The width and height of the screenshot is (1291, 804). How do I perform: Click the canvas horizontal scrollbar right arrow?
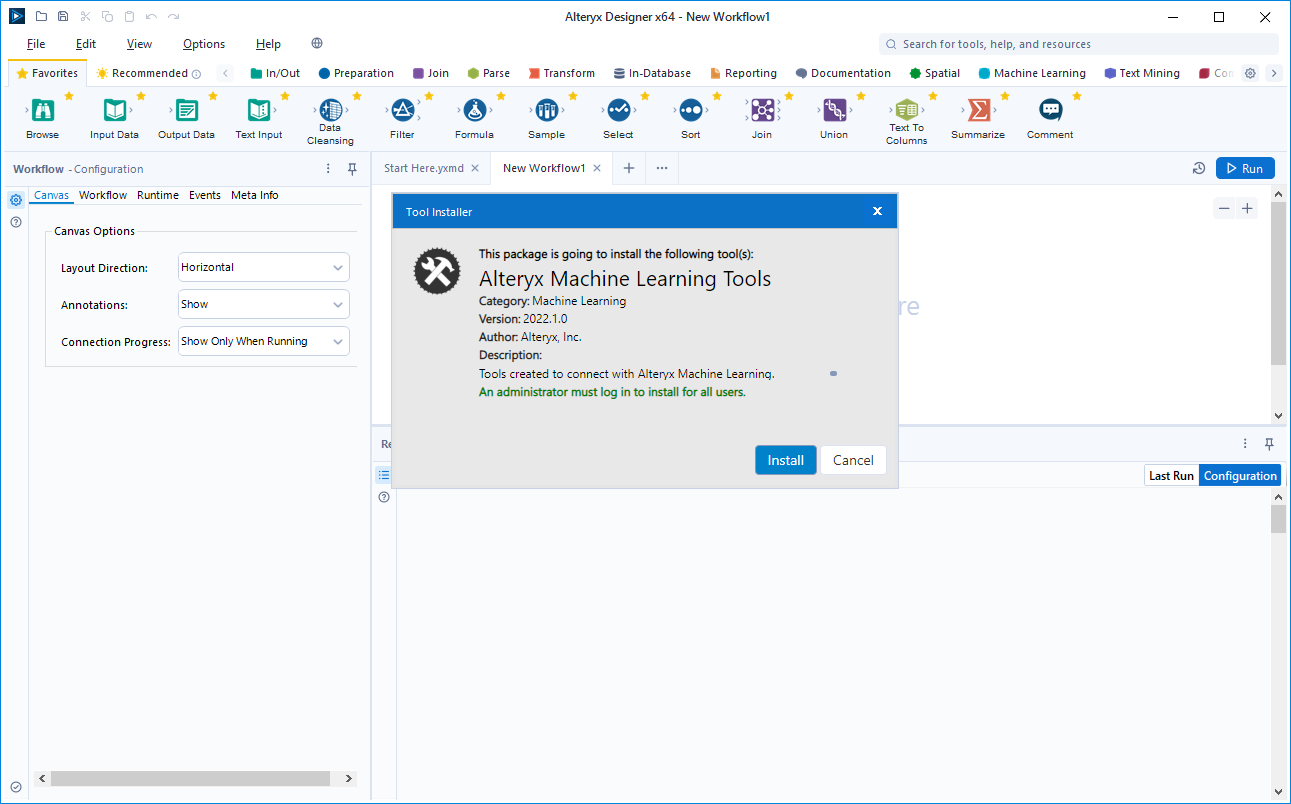click(347, 778)
